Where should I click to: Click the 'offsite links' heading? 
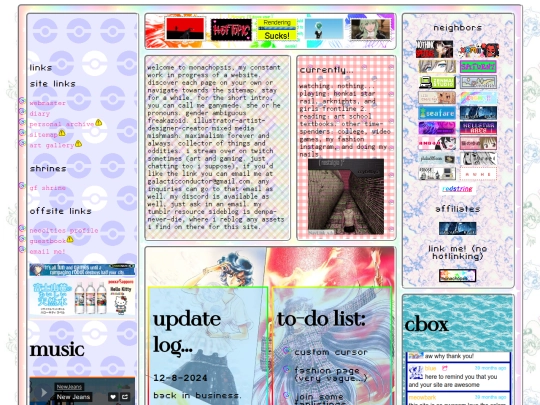pos(61,211)
